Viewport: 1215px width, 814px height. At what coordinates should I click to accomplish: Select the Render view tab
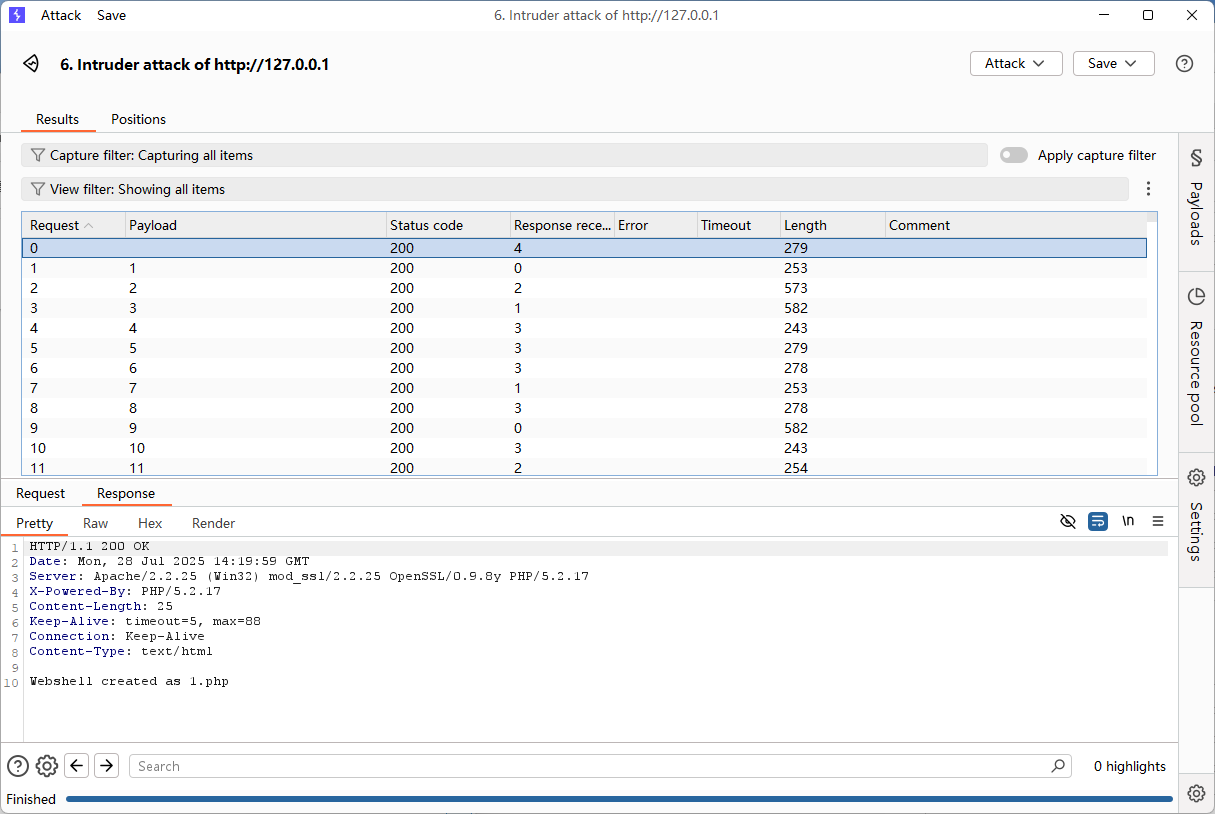214,523
